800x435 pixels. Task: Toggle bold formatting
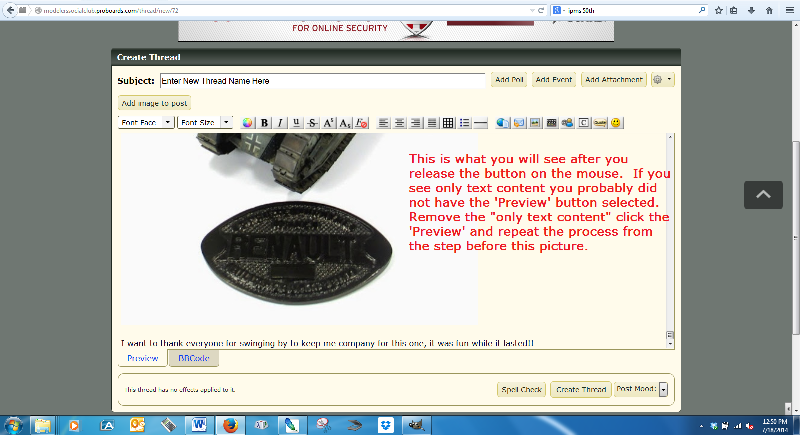(x=264, y=123)
